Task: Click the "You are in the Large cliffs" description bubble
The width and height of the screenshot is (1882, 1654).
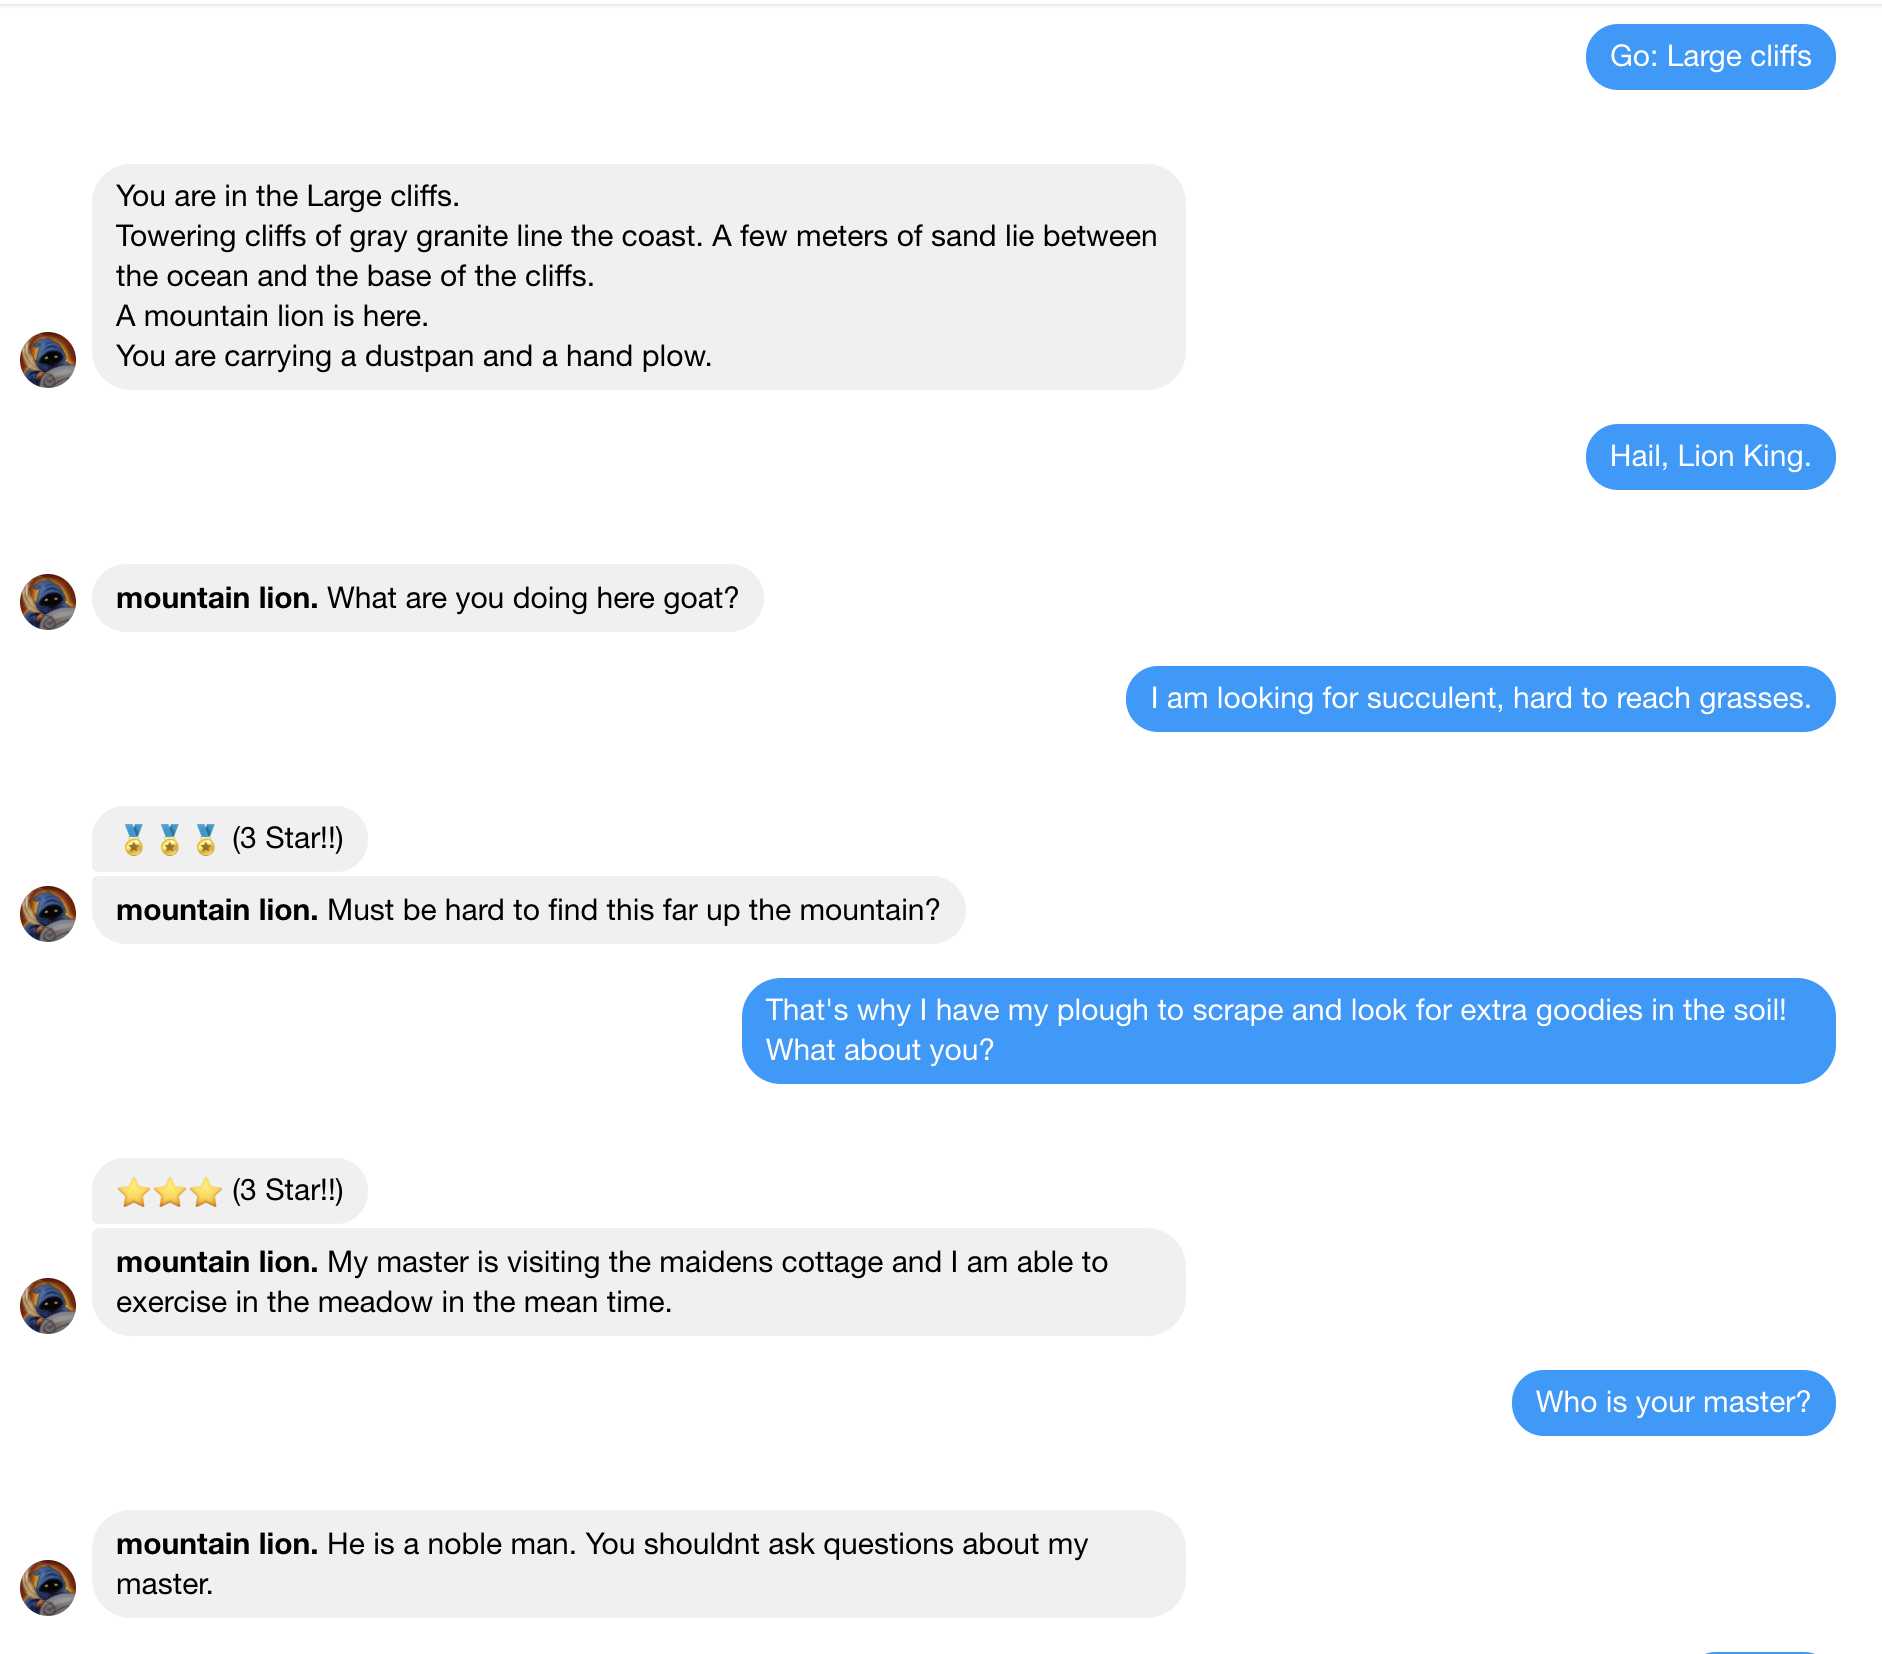Action: coord(638,277)
